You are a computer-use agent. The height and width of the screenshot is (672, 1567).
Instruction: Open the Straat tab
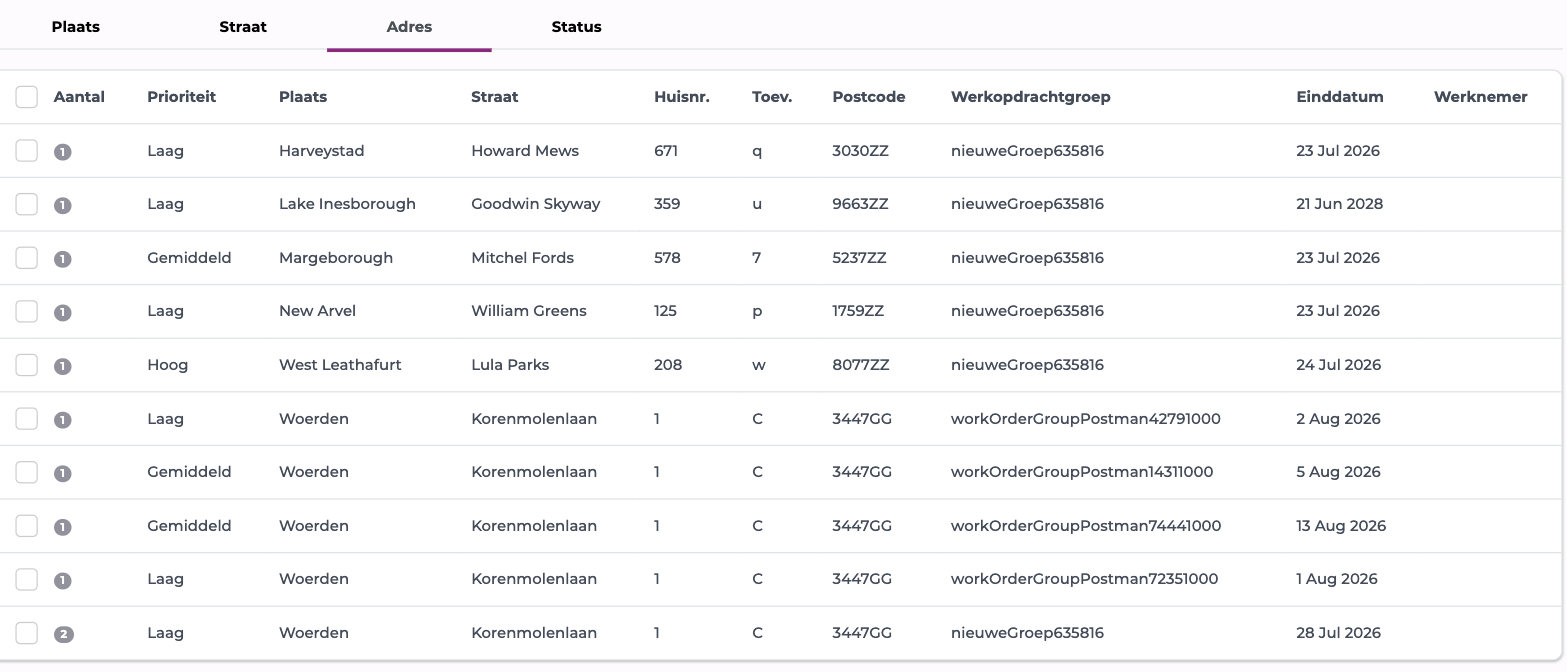[243, 27]
